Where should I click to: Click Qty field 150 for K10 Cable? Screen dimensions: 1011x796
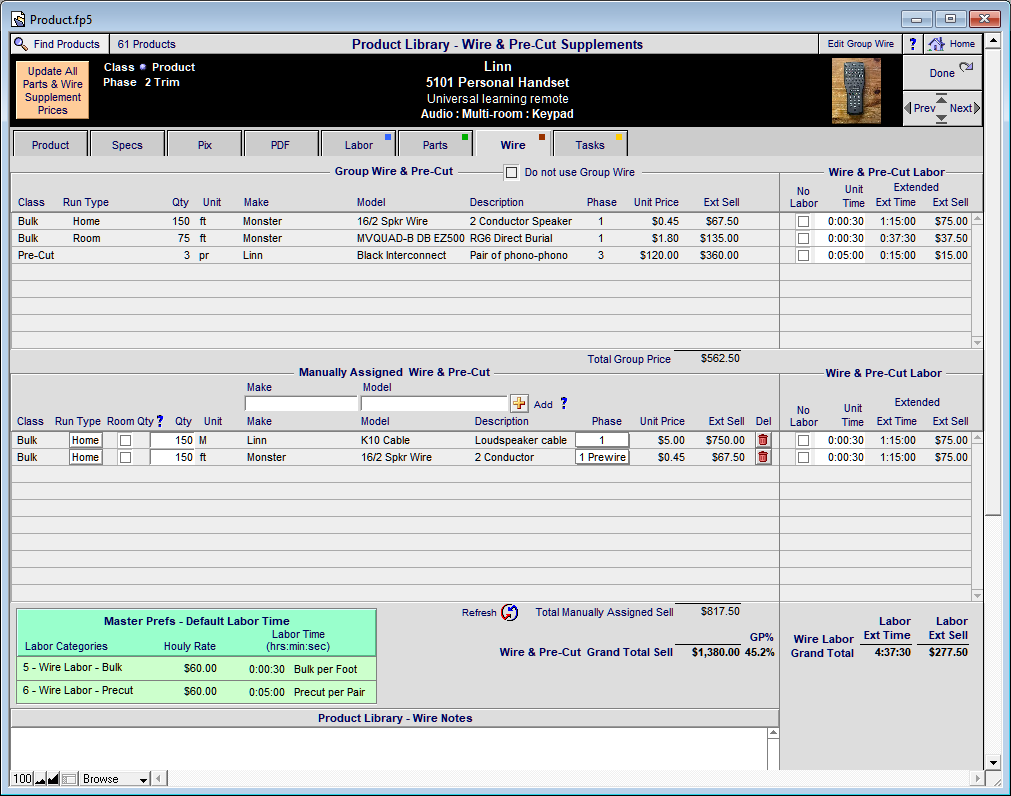point(172,440)
